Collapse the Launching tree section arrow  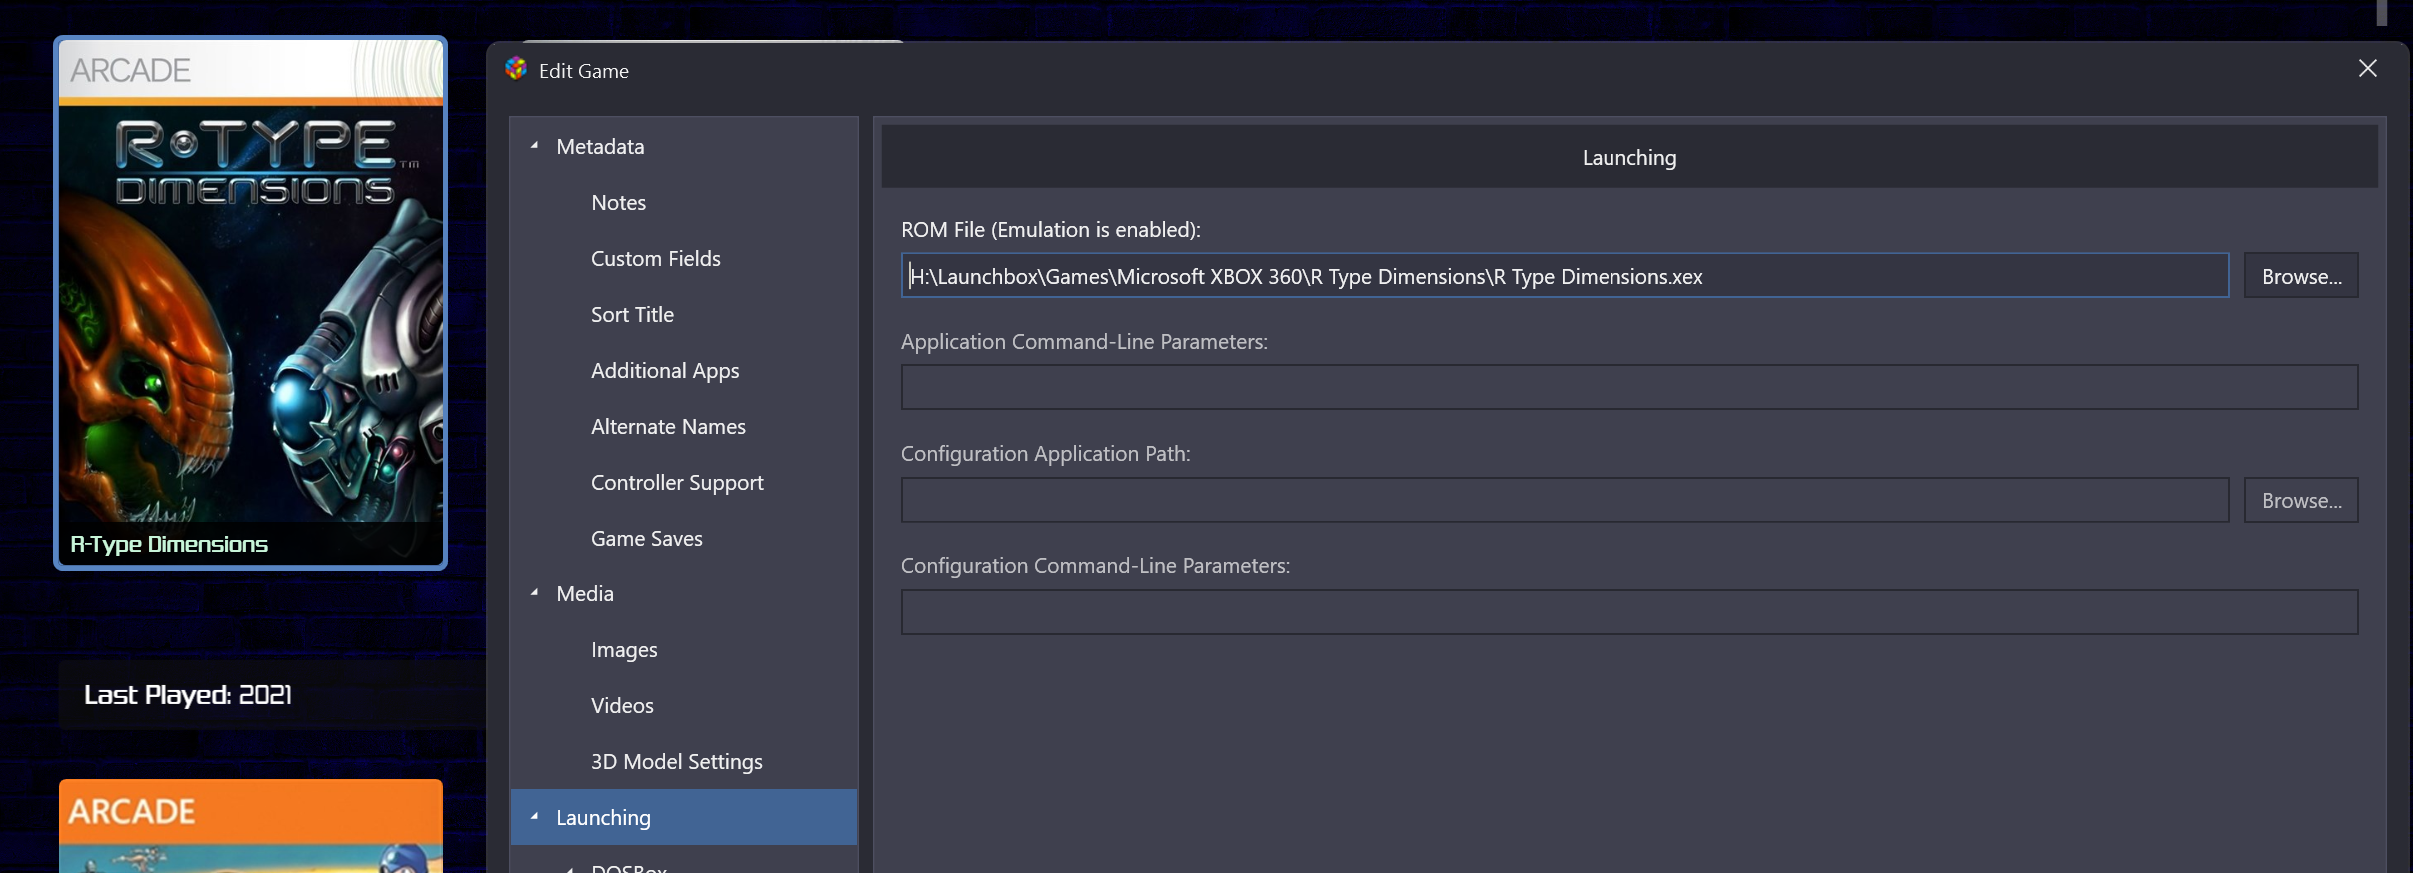pyautogui.click(x=535, y=817)
